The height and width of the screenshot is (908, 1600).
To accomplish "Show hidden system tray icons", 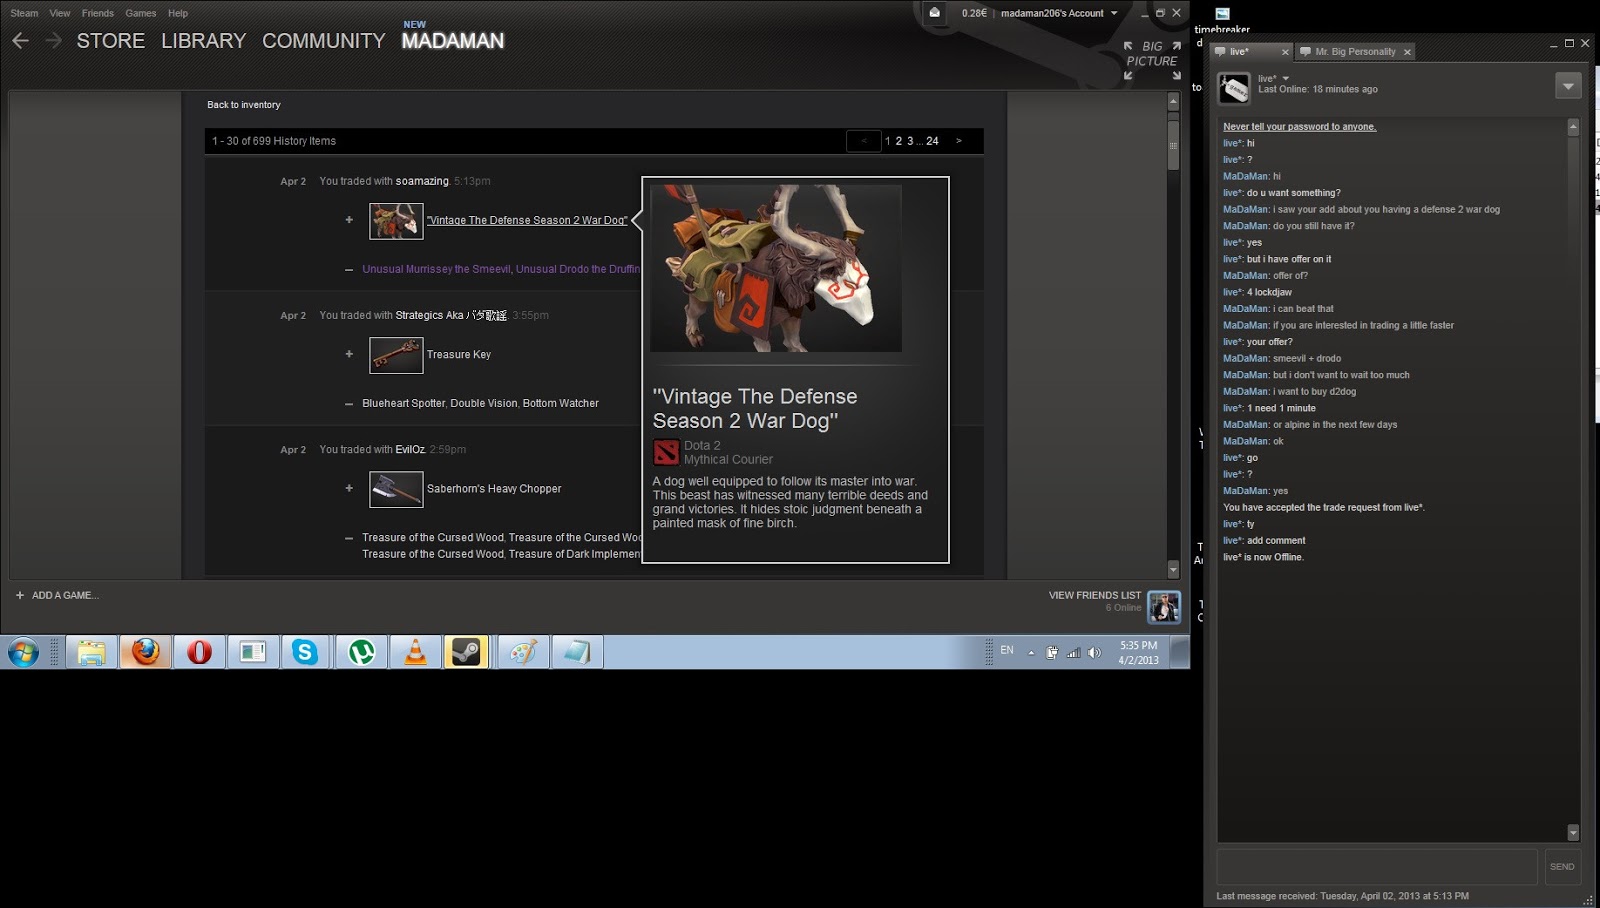I will 1031,653.
